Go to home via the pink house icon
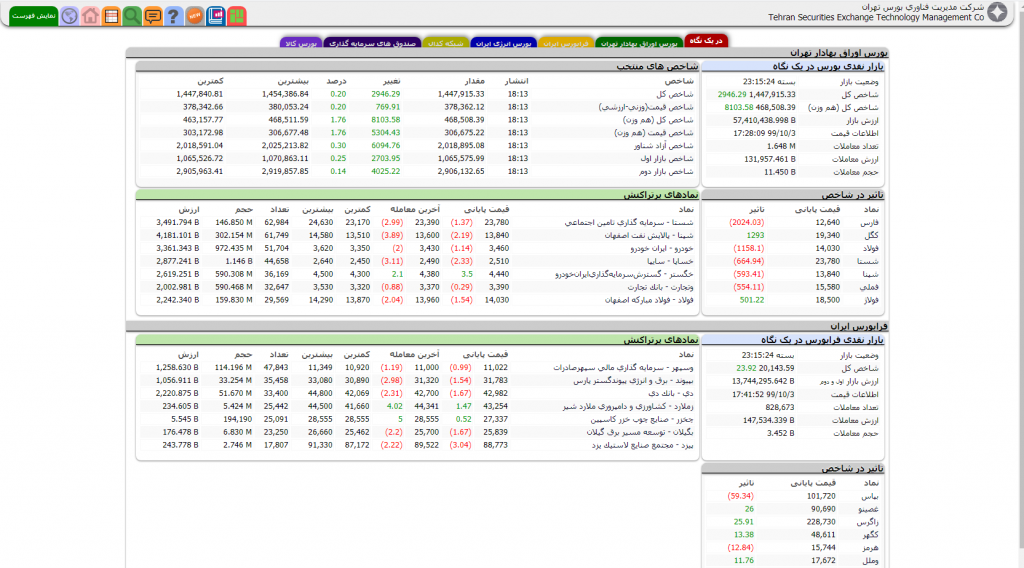Viewport: 1024px width, 568px height. [x=90, y=16]
